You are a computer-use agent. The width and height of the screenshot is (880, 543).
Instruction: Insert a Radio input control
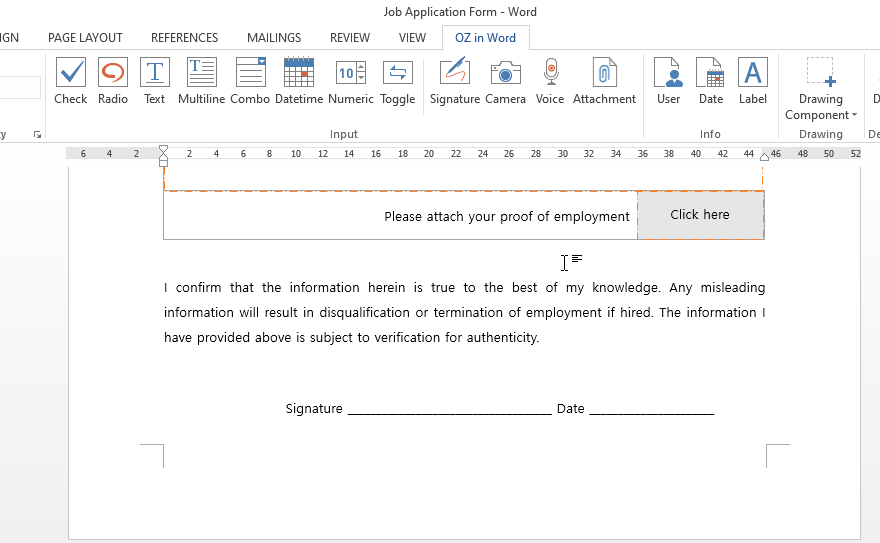point(113,81)
